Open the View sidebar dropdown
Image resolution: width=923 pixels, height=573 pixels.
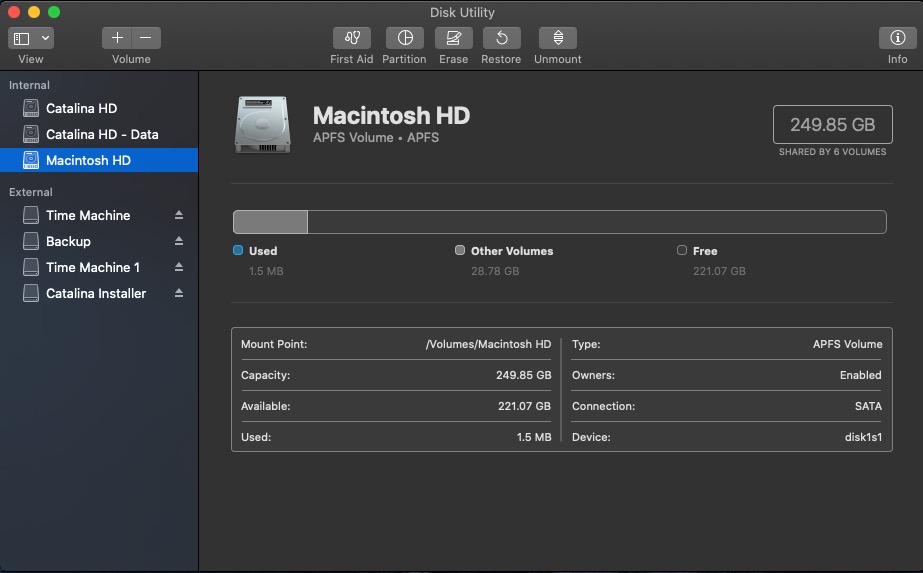click(31, 38)
